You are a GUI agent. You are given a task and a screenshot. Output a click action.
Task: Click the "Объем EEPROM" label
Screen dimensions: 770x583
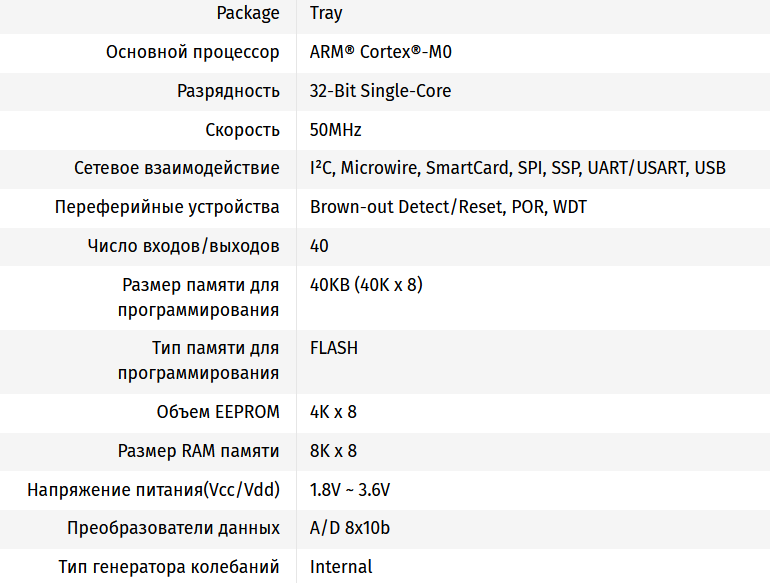[x=218, y=412]
